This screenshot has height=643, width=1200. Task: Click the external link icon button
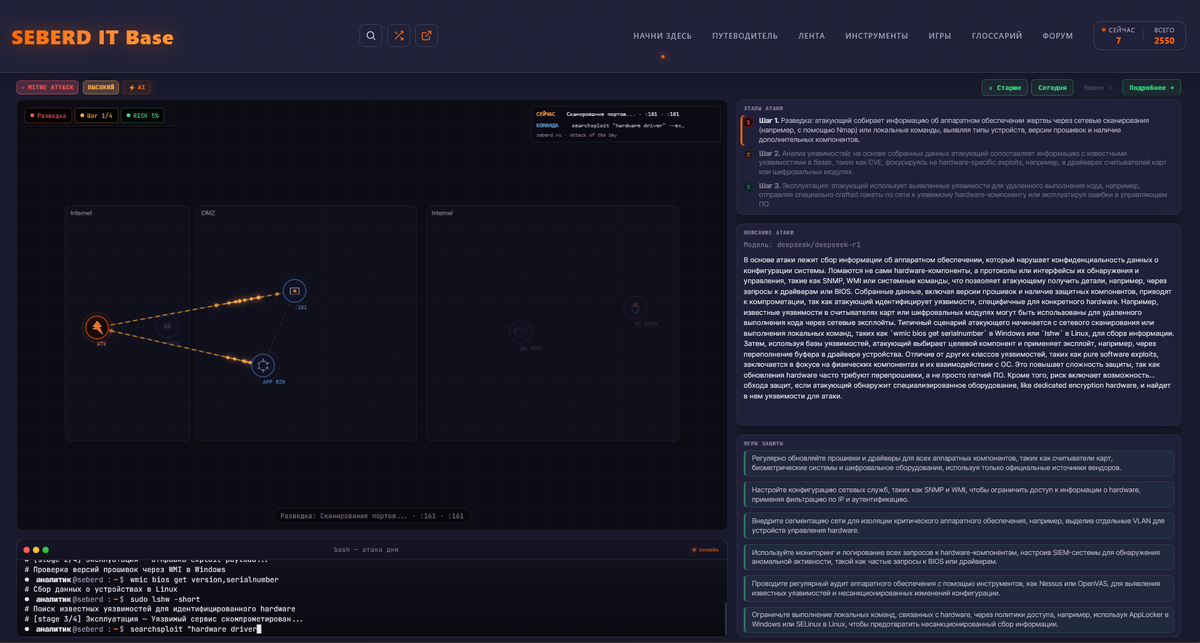pyautogui.click(x=427, y=36)
